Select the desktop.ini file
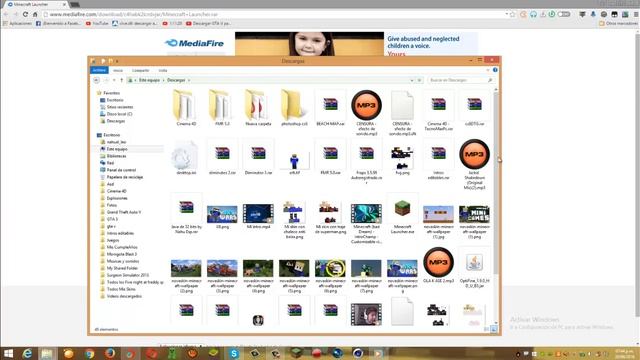This screenshot has width=640, height=360. click(x=186, y=157)
